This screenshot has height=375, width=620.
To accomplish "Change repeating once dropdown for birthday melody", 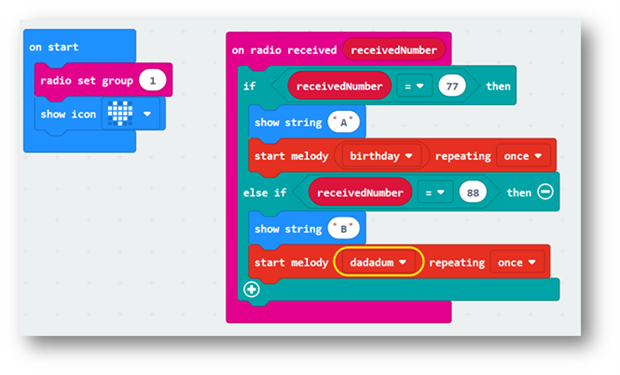I will pyautogui.click(x=523, y=156).
